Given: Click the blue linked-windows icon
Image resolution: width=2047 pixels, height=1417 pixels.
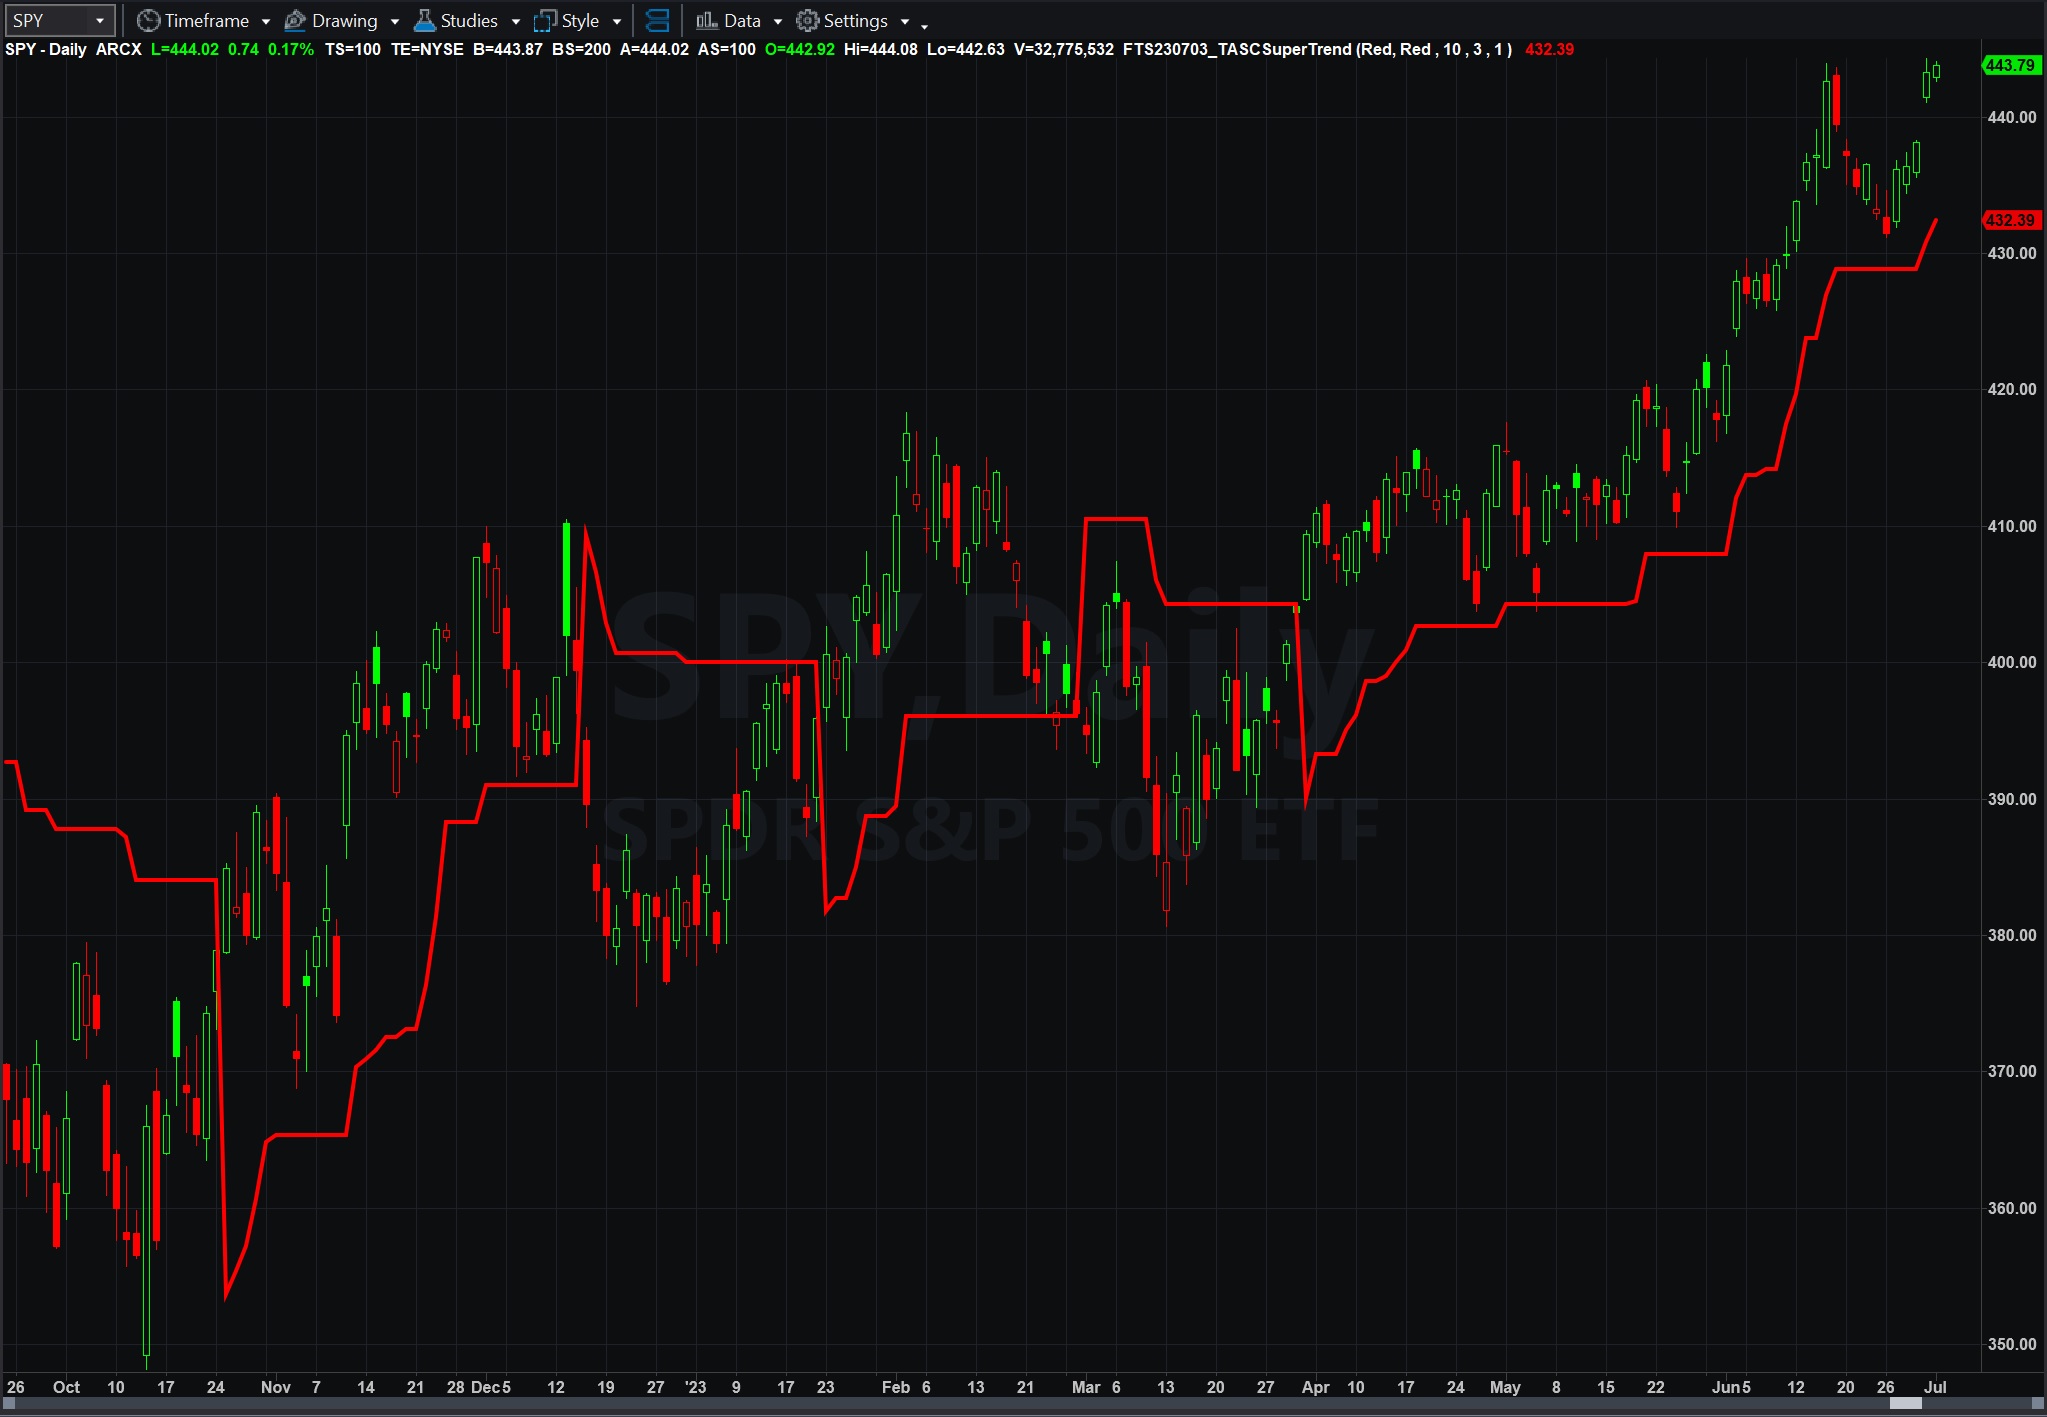Looking at the screenshot, I should (x=657, y=20).
